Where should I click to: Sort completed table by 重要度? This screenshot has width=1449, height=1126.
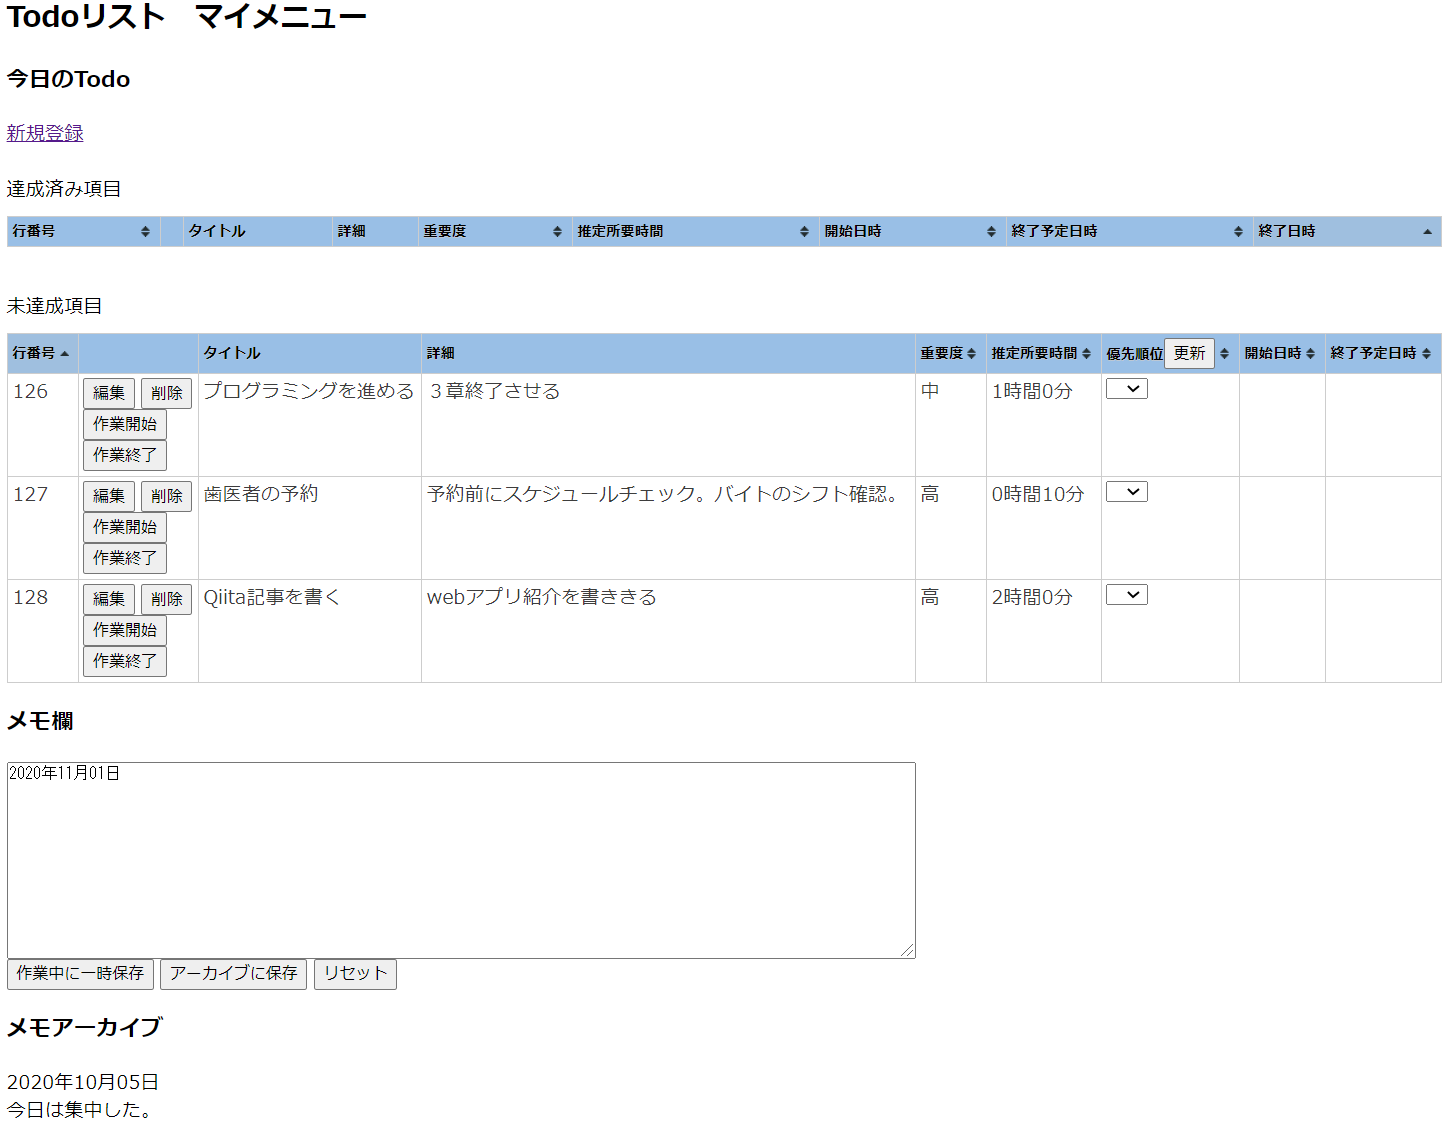pos(494,231)
